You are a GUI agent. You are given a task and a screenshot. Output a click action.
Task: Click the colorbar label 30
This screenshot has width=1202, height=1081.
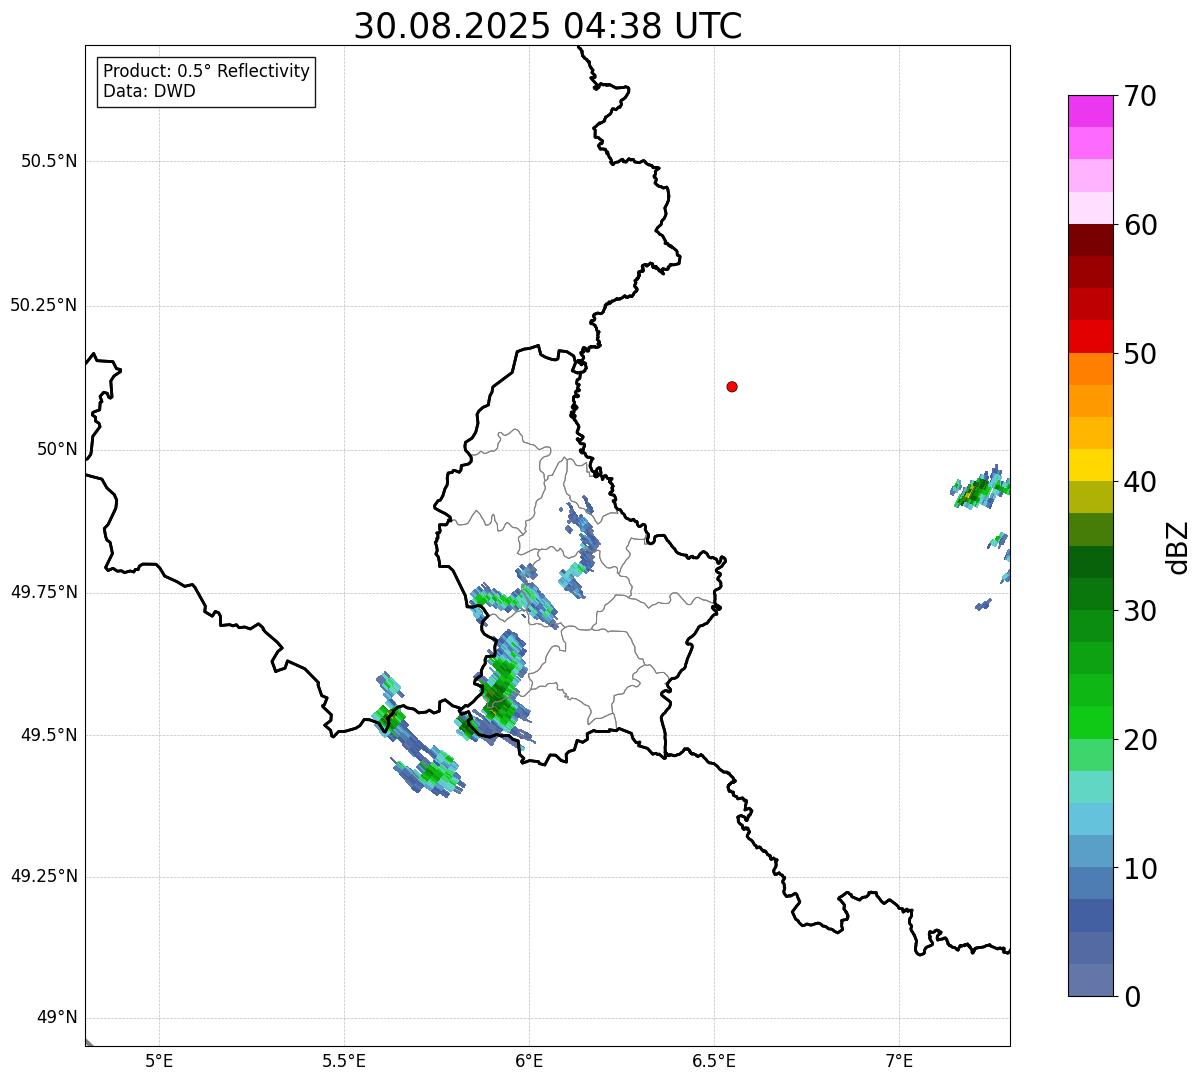(1140, 612)
